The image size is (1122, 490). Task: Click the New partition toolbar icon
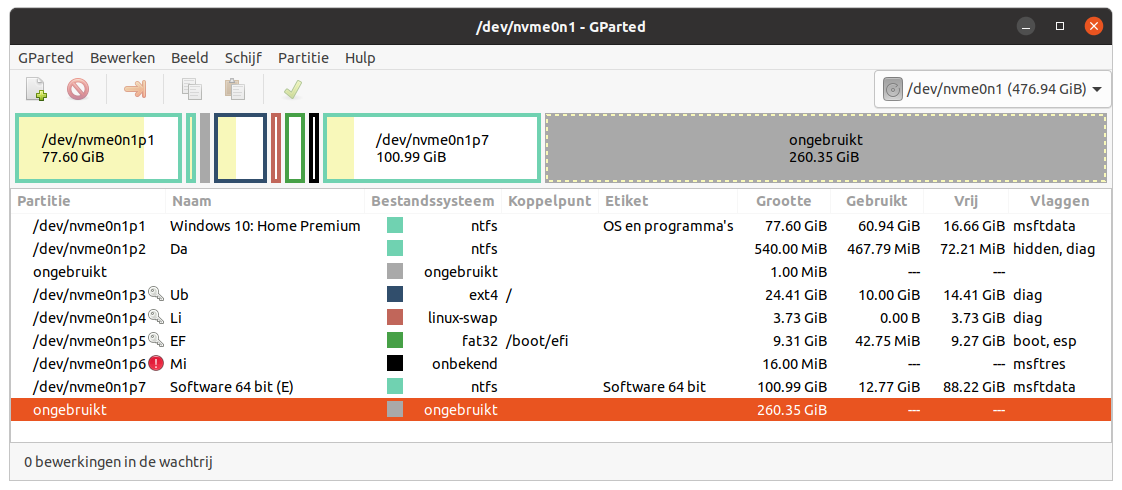[36, 90]
